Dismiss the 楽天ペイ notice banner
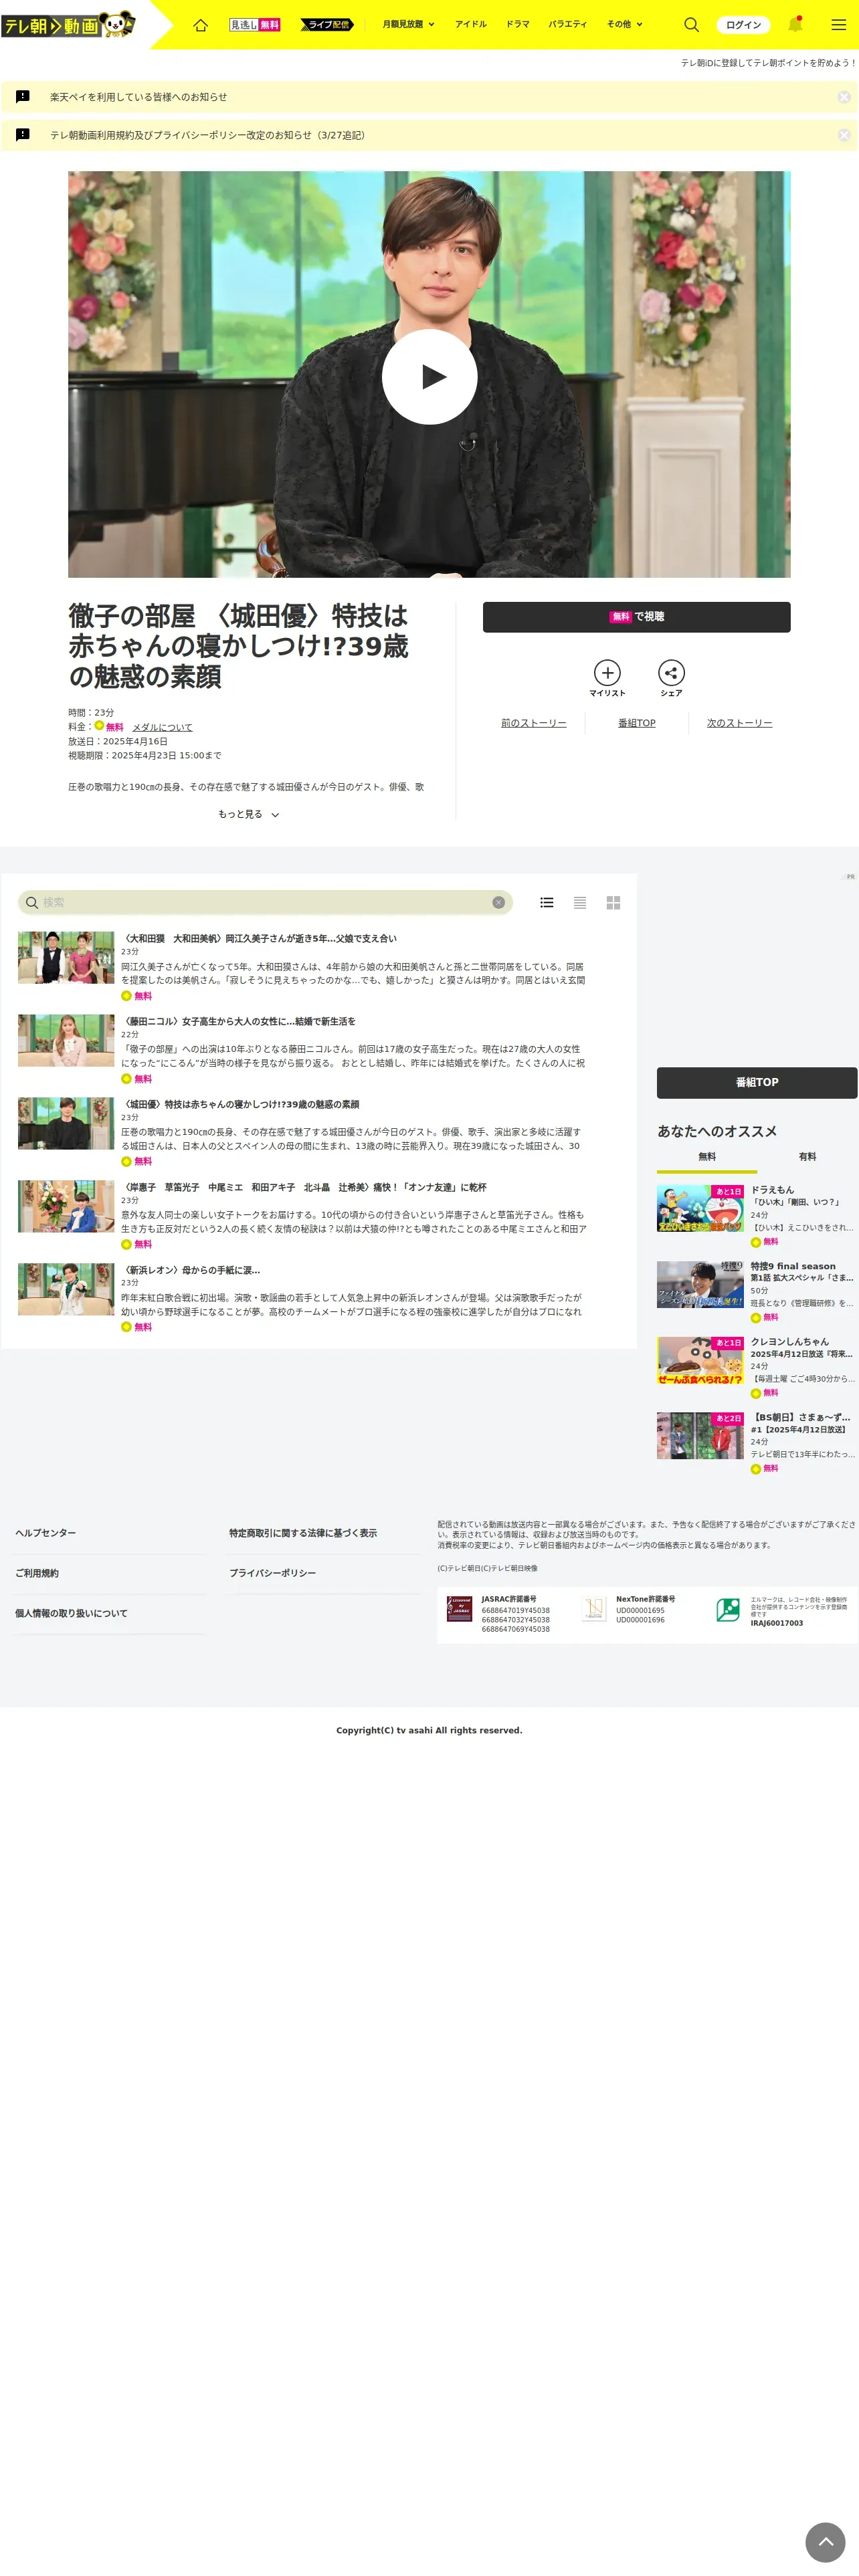Viewport: 859px width, 2576px height. [844, 97]
